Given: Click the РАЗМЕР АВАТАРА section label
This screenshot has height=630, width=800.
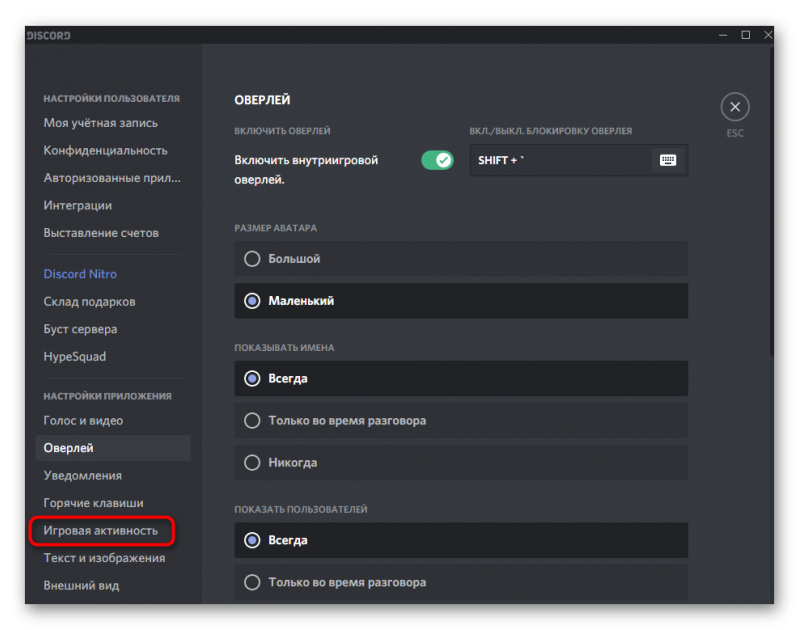Looking at the screenshot, I should click(x=276, y=228).
